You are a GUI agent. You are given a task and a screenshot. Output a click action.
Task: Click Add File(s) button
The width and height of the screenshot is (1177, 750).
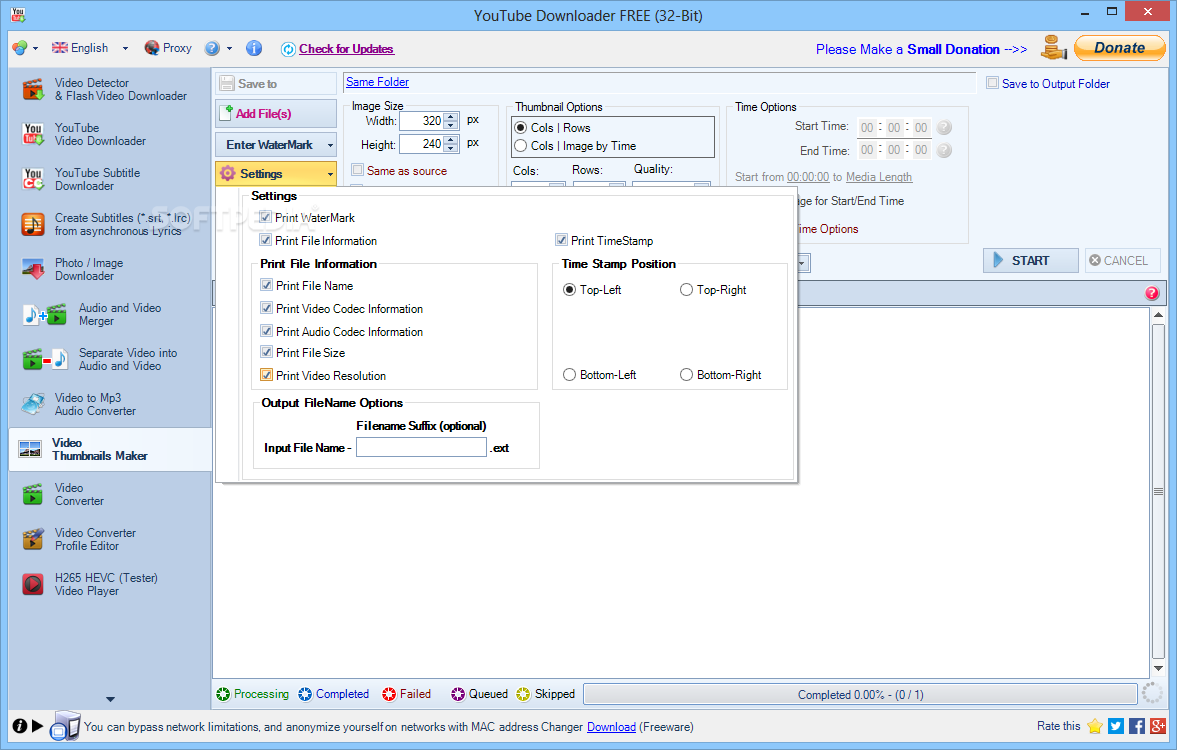click(275, 113)
